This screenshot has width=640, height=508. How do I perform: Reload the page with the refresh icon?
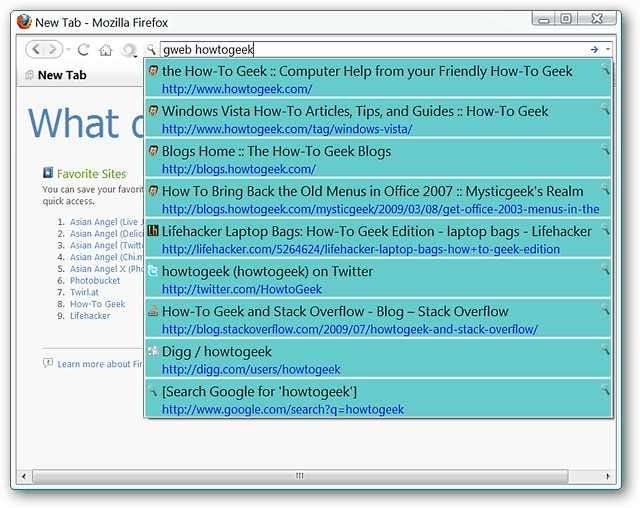point(84,49)
